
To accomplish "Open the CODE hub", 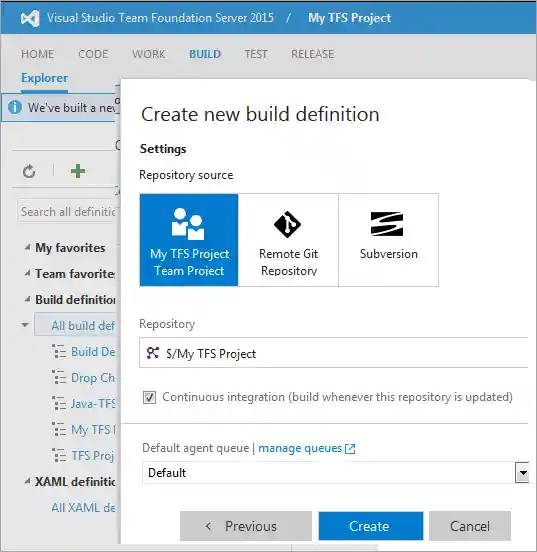I will tap(93, 54).
